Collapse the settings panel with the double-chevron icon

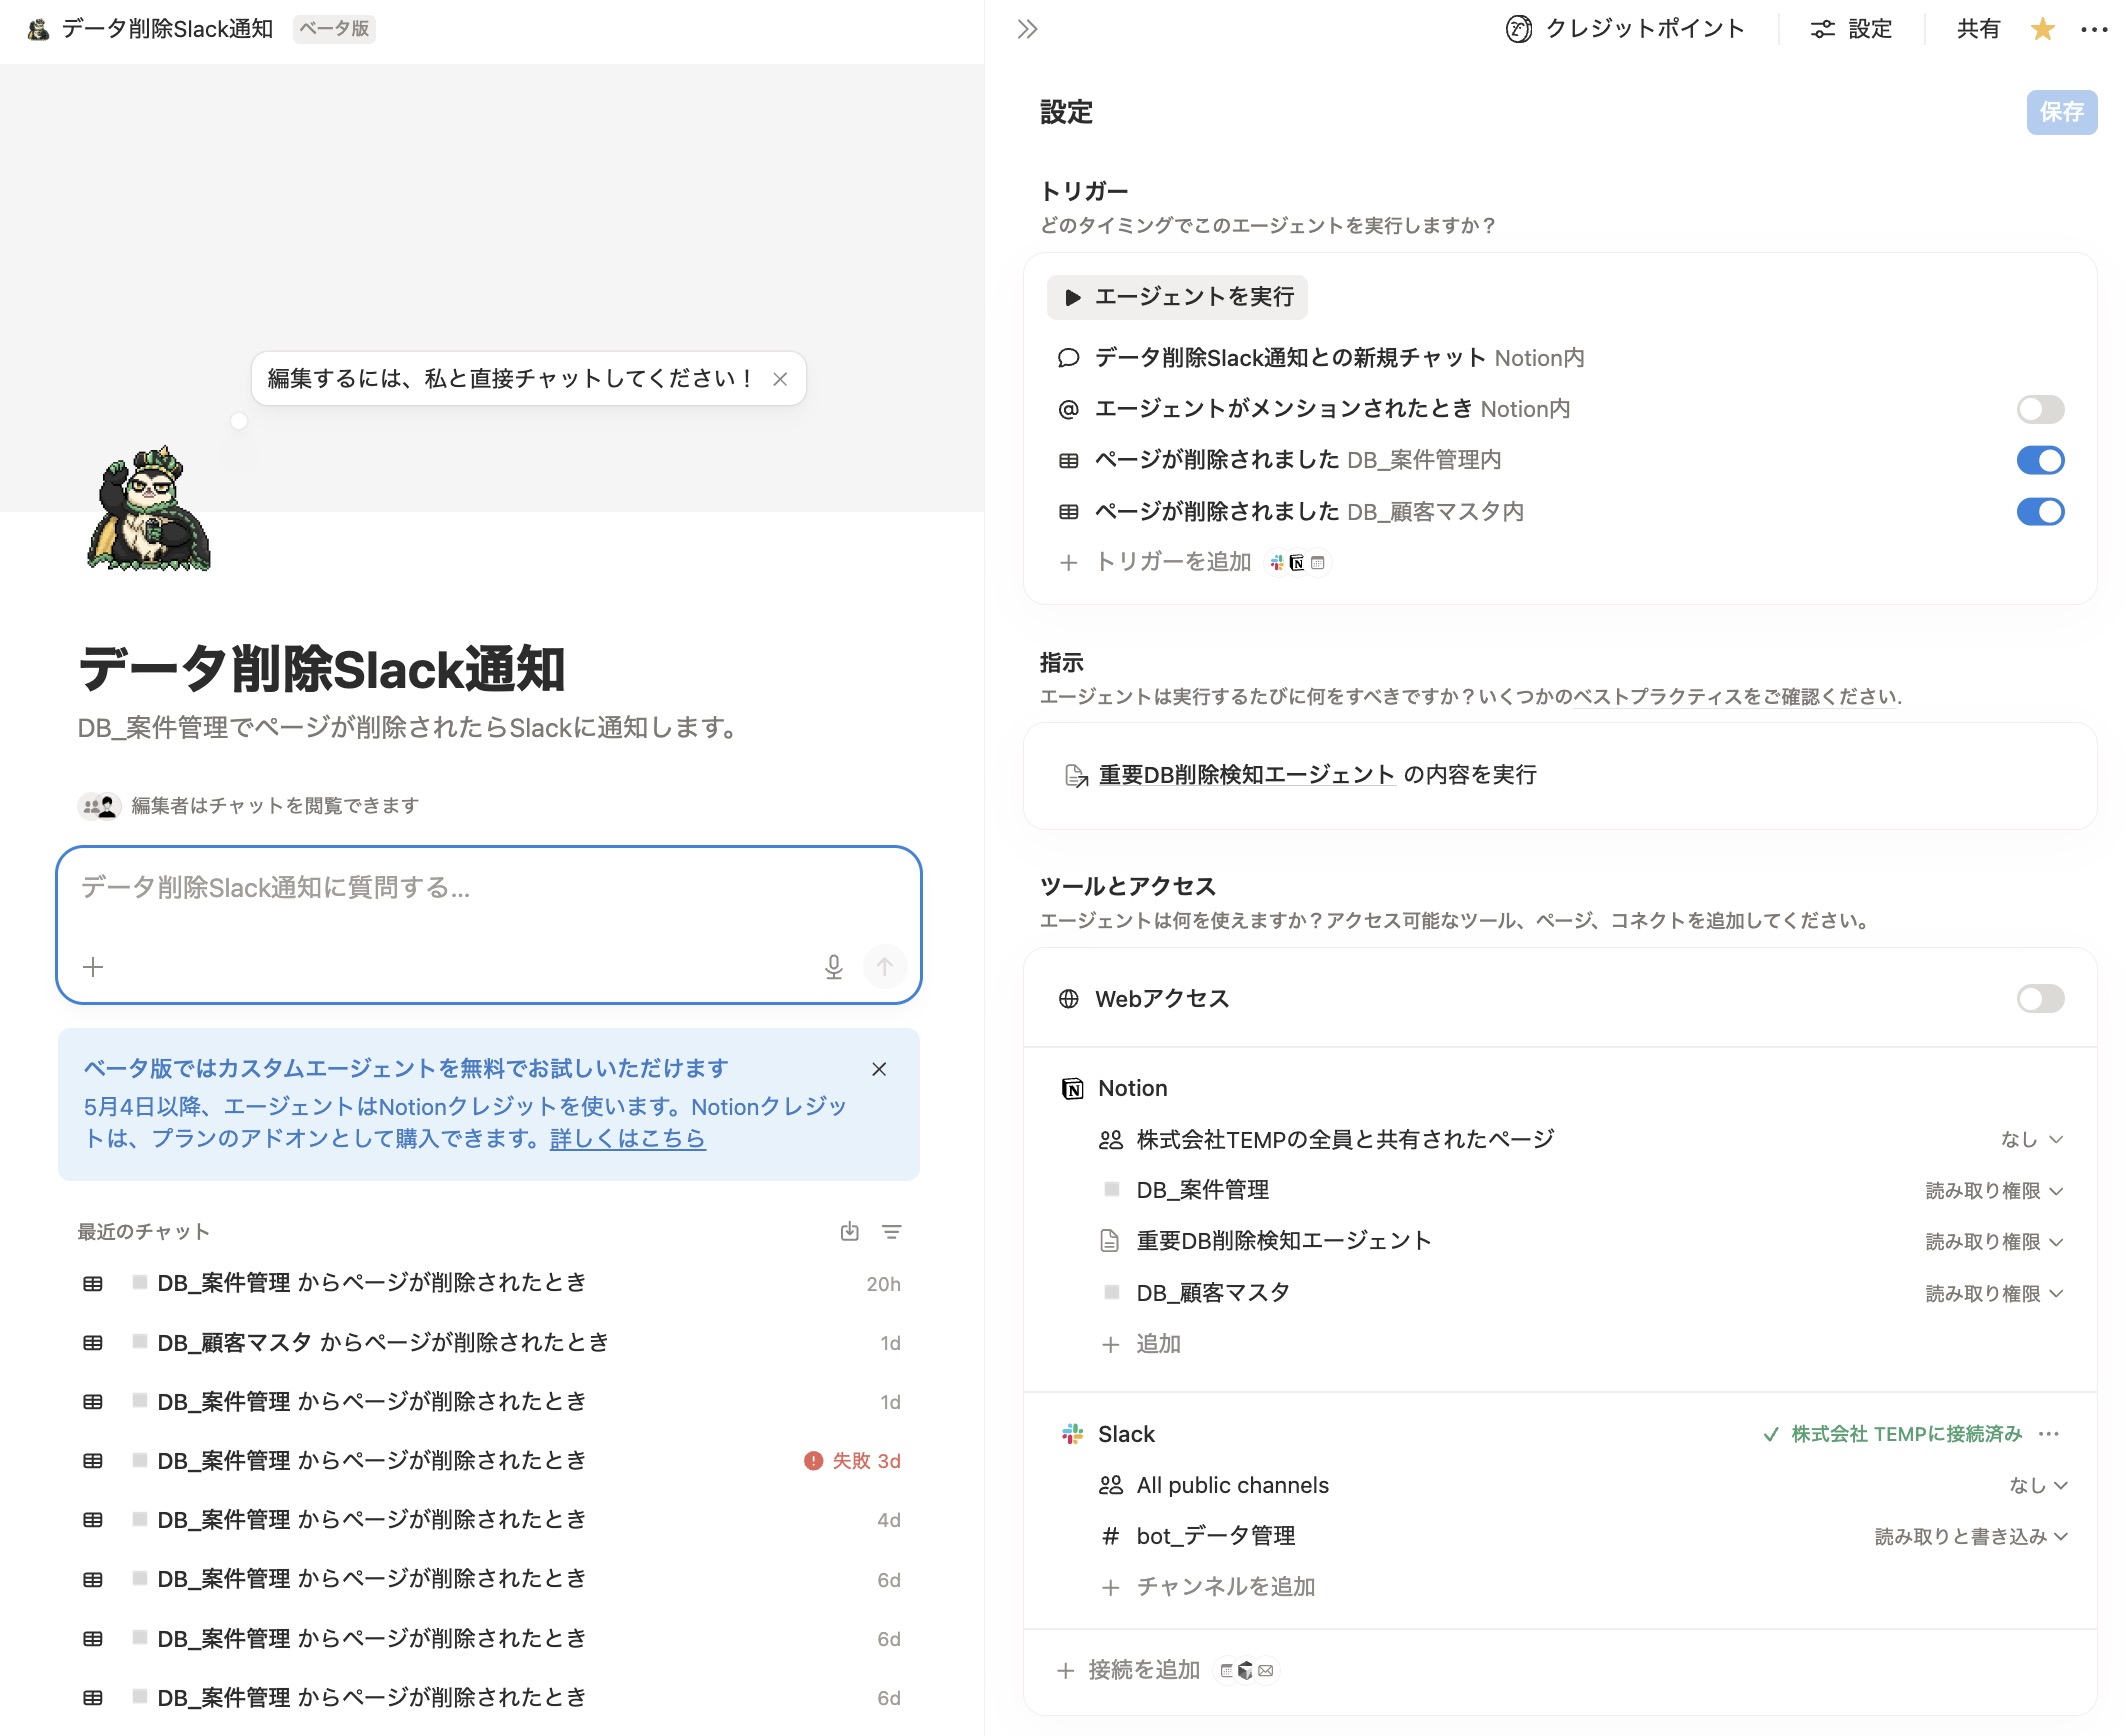pyautogui.click(x=1027, y=29)
